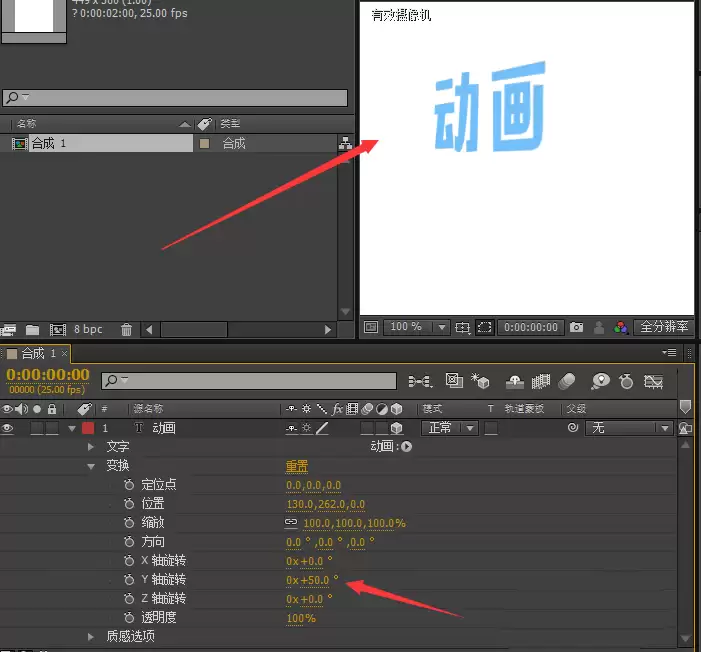Select the 合成 1 timeline tab
Viewport: 701px width, 652px height.
(38, 354)
